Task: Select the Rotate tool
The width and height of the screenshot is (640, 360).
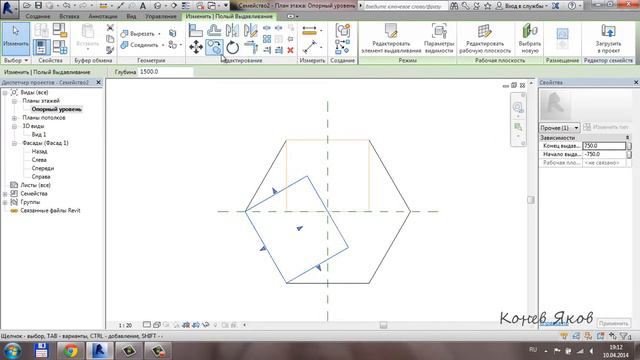Action: point(232,47)
